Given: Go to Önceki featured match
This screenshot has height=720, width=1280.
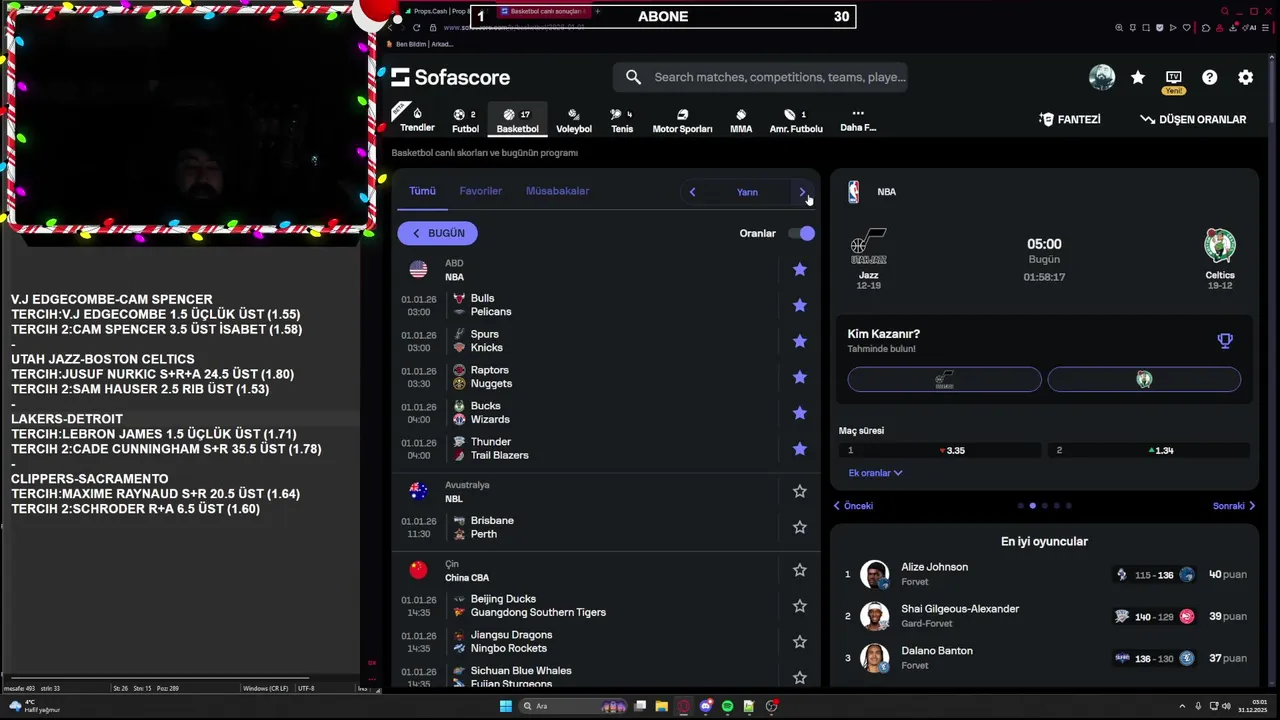Looking at the screenshot, I should click(853, 506).
